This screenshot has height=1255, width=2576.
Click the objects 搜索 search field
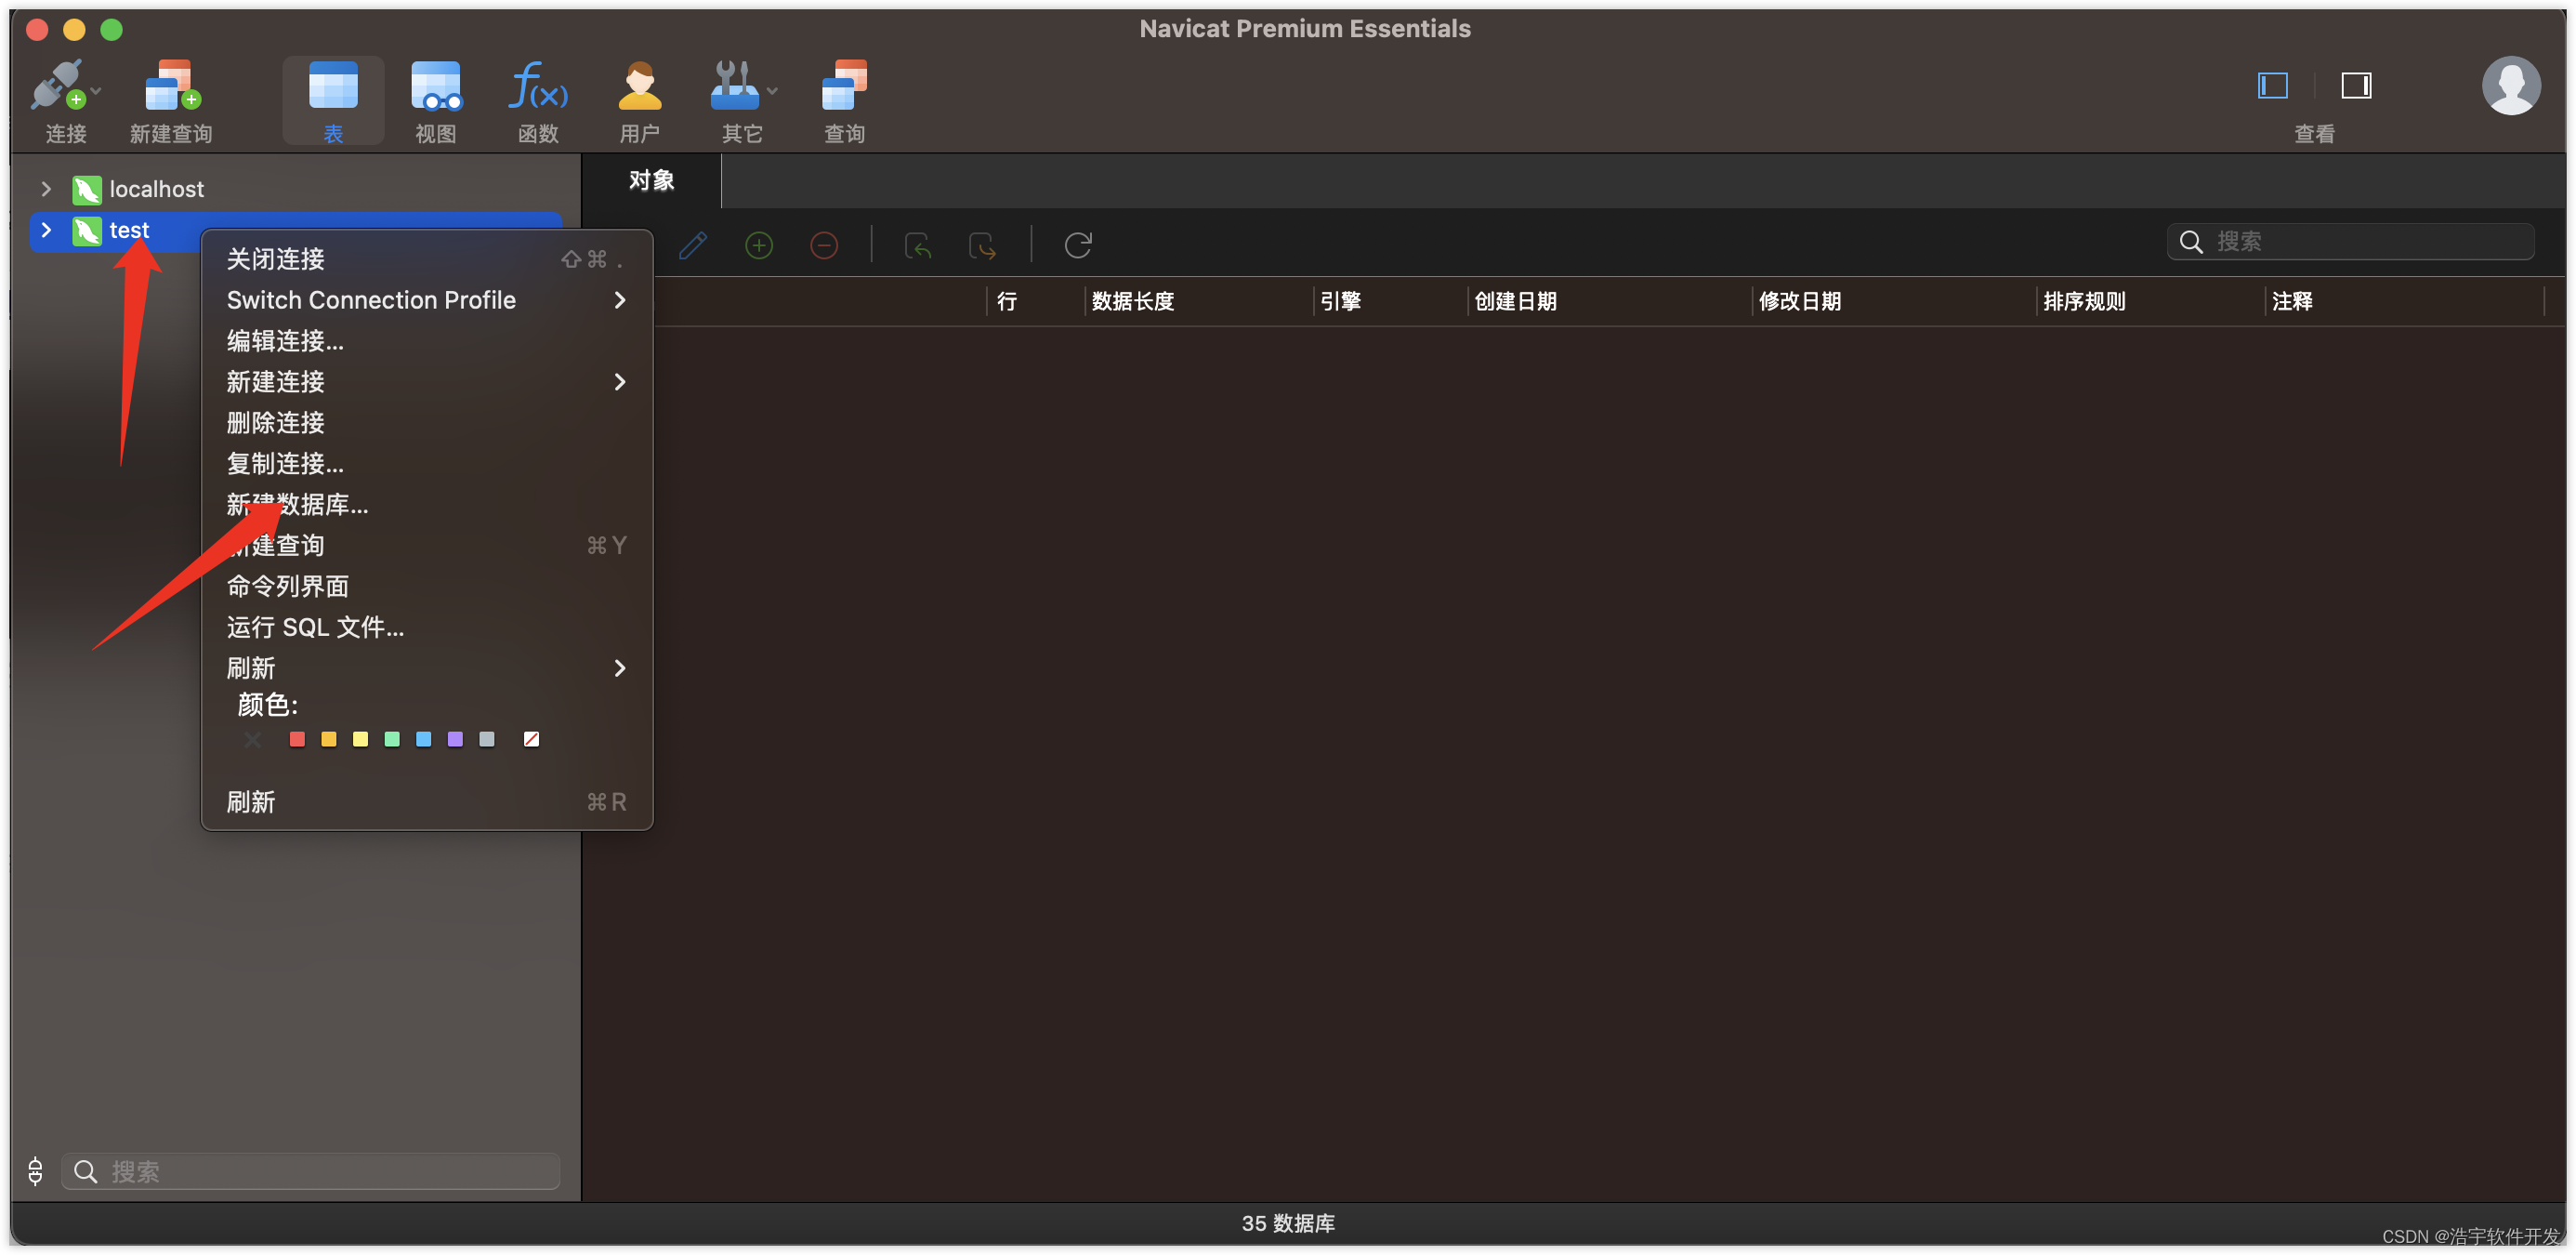2350,241
